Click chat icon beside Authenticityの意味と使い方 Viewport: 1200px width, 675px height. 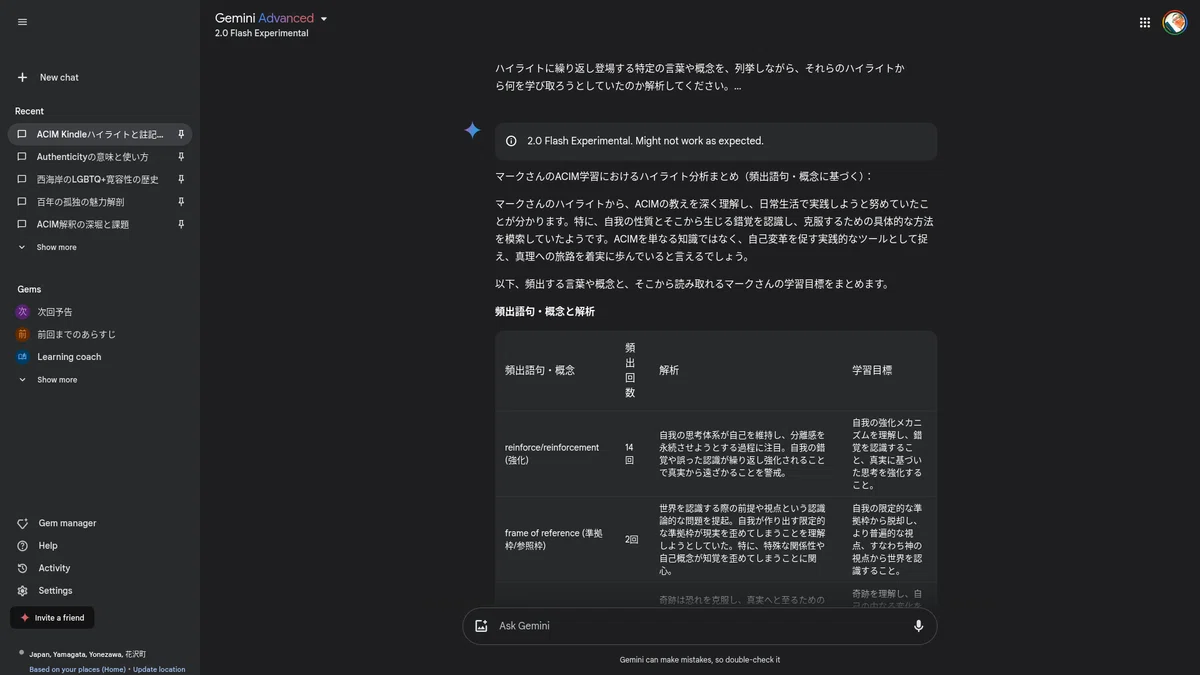tap(22, 157)
